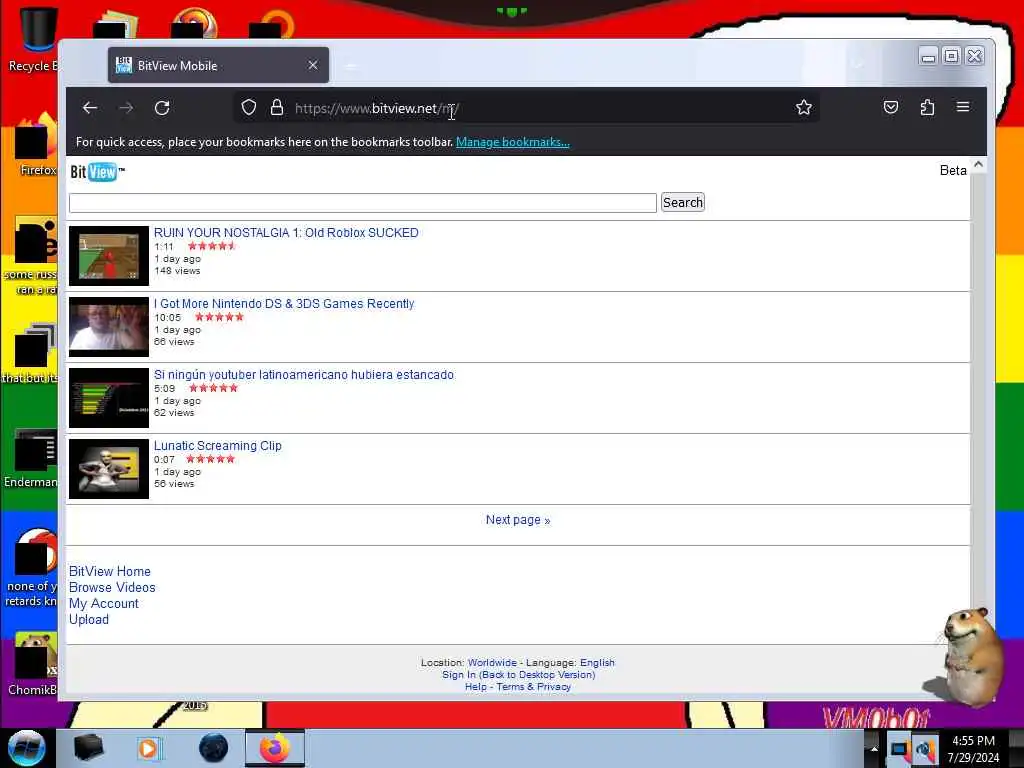Viewport: 1024px width, 768px height.
Task: Focus the BitView search text field
Action: pos(362,202)
